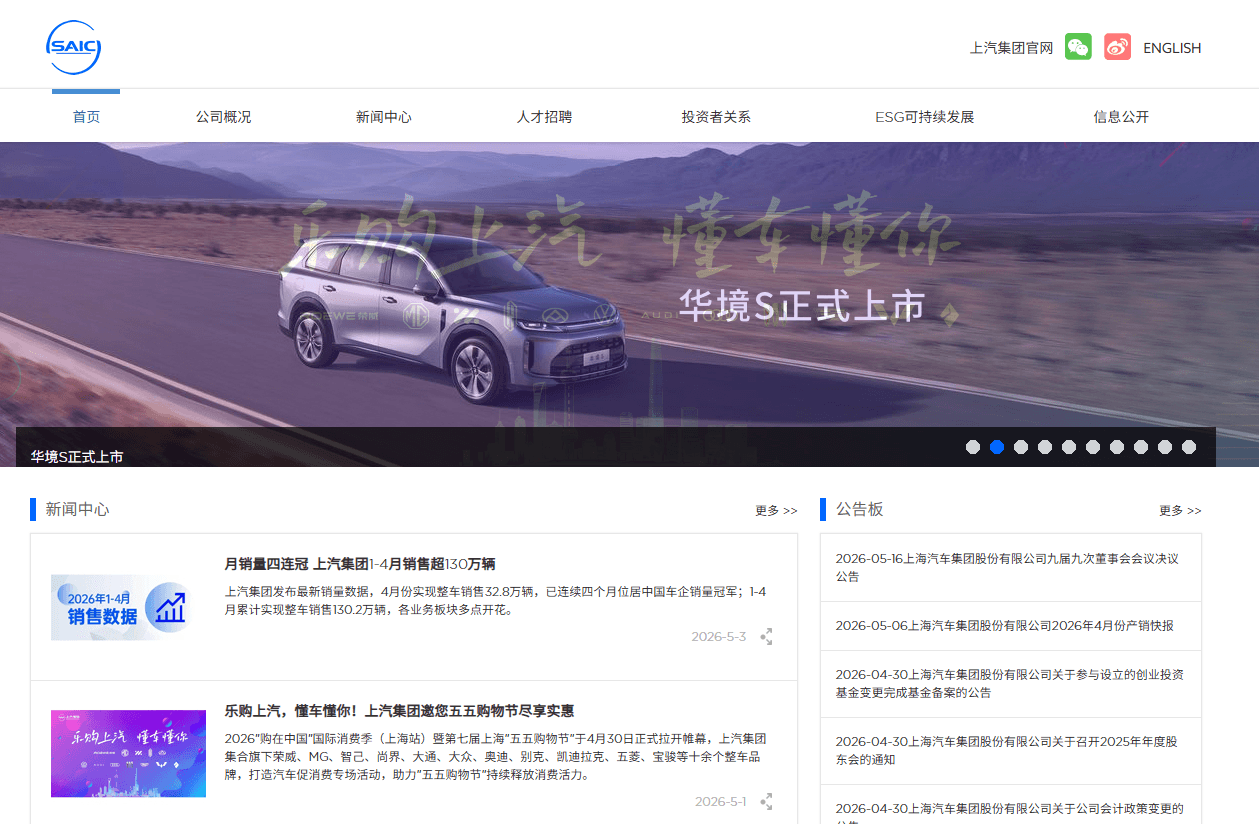This screenshot has width=1259, height=824.
Task: Select the fourth carousel dot
Action: [x=1045, y=447]
